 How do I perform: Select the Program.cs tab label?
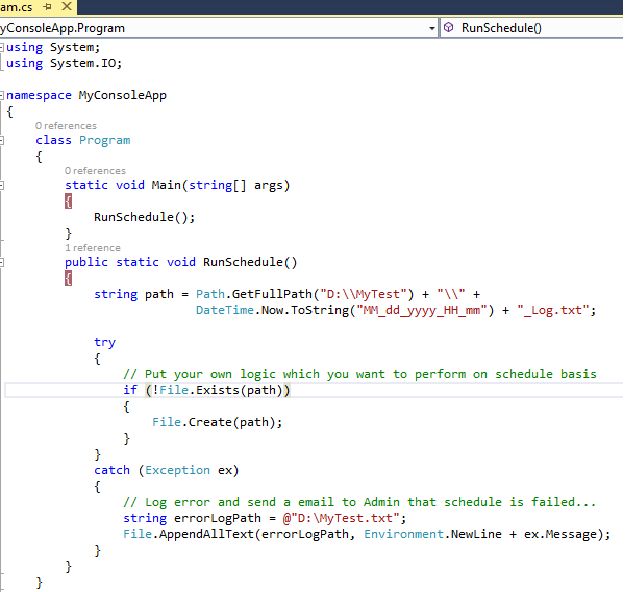[18, 6]
